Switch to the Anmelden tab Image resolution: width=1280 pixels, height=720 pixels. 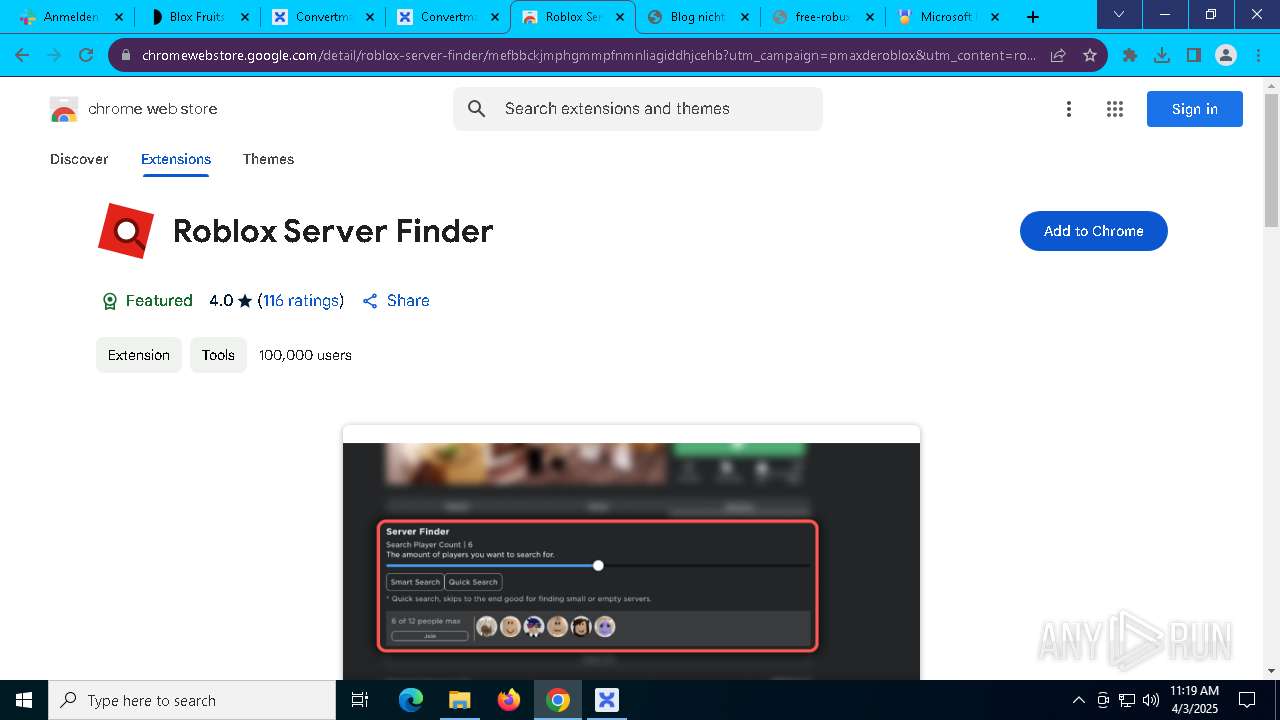click(x=70, y=17)
